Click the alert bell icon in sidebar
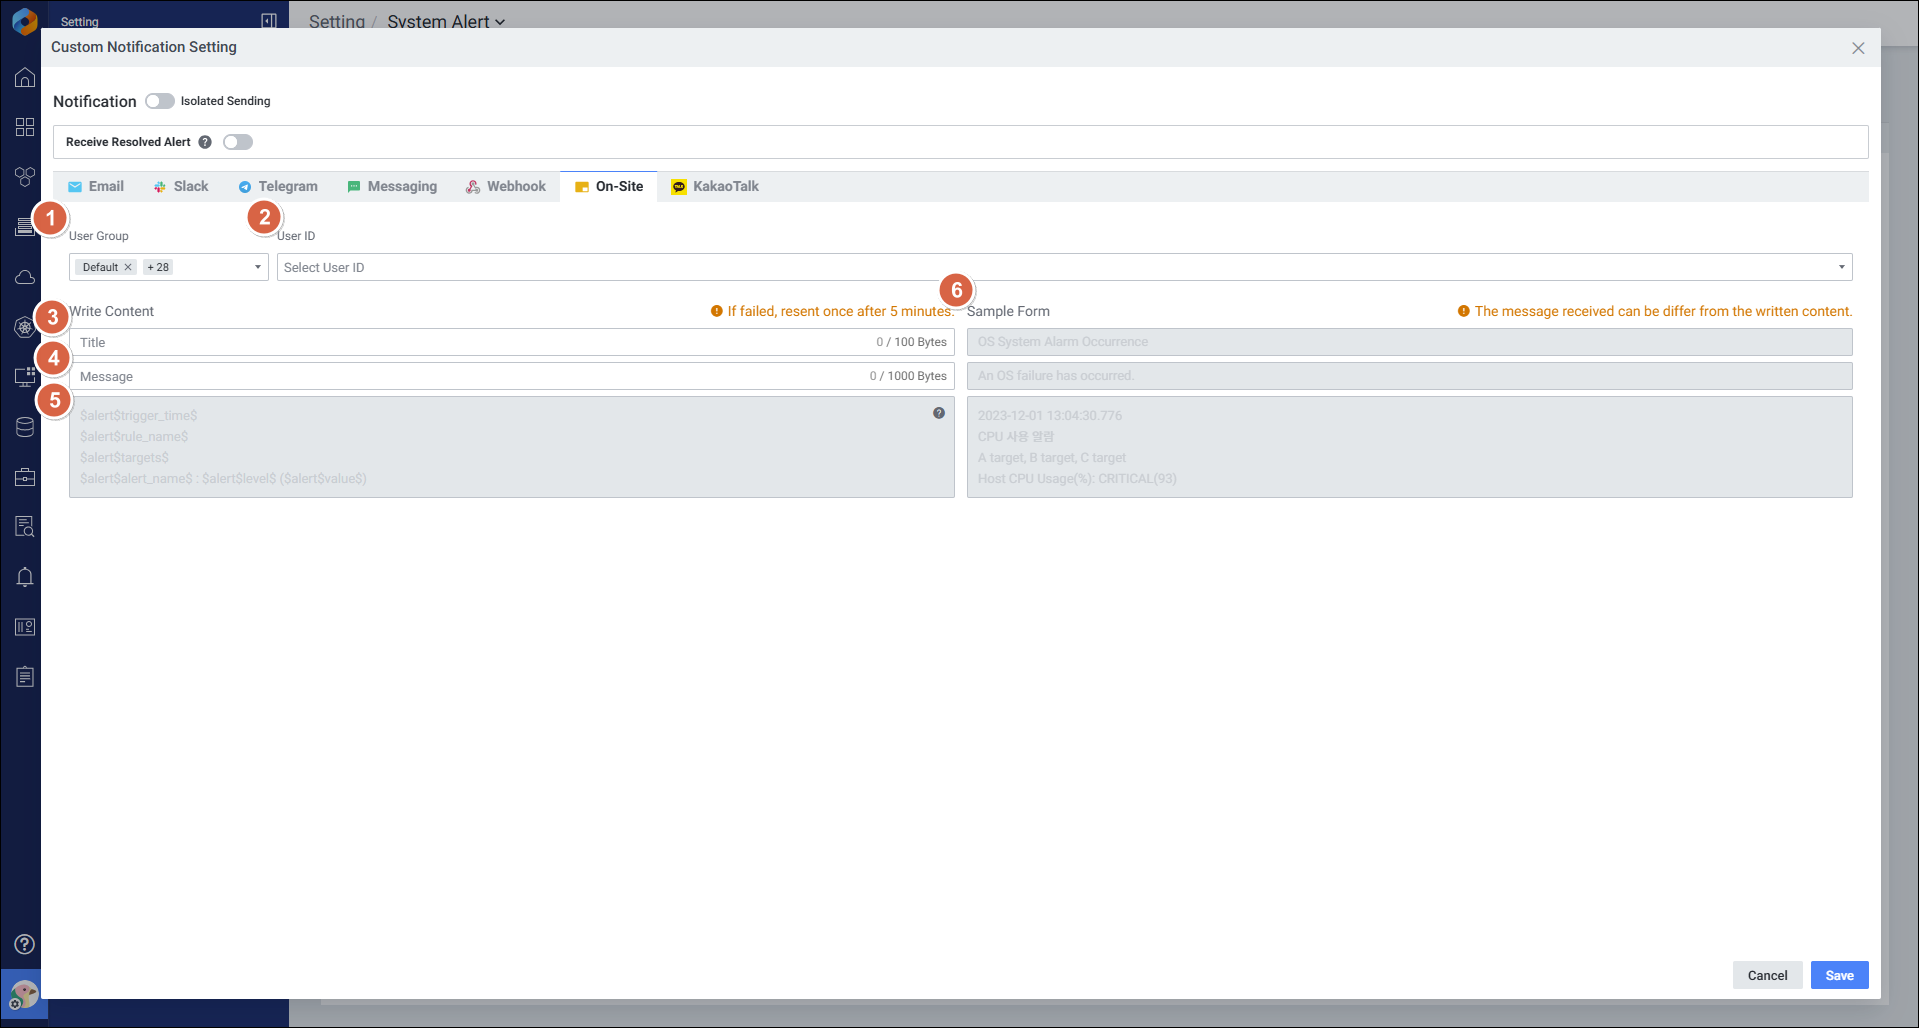The height and width of the screenshot is (1028, 1919). (25, 577)
